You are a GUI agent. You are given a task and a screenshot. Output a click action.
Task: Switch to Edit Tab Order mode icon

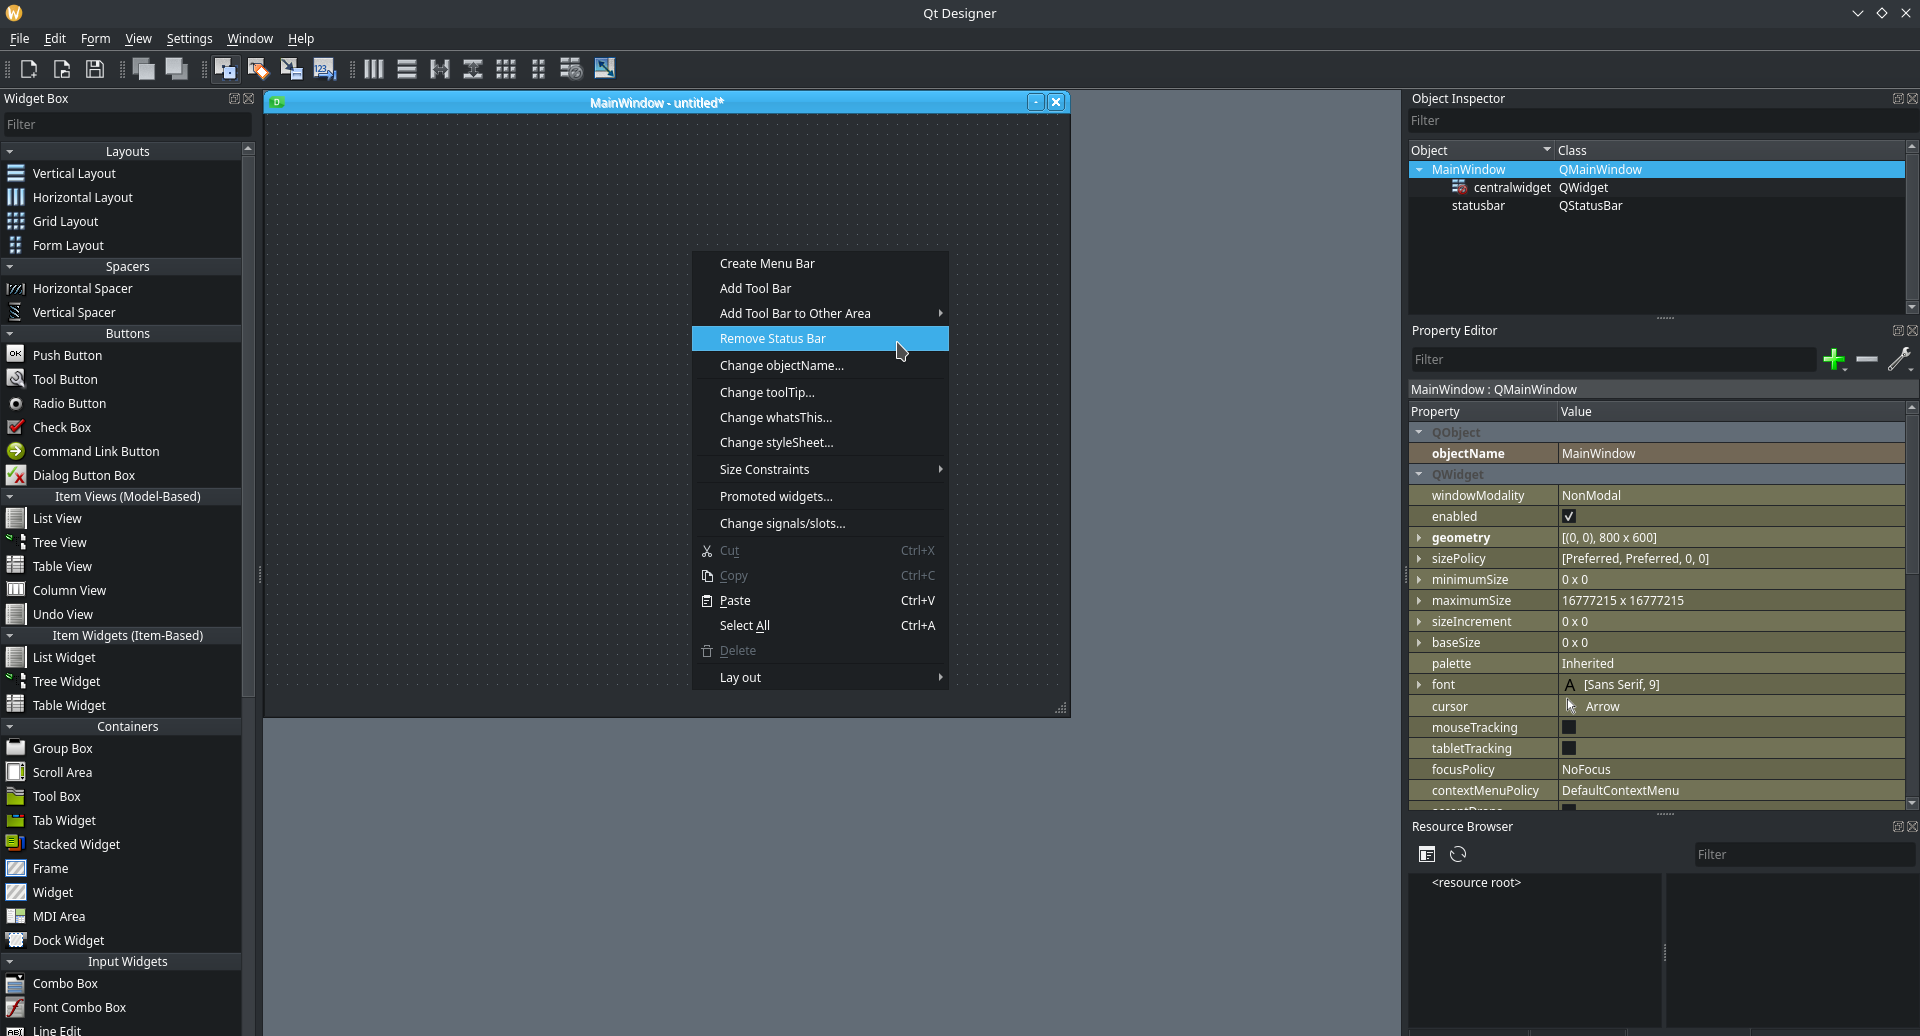pos(324,69)
